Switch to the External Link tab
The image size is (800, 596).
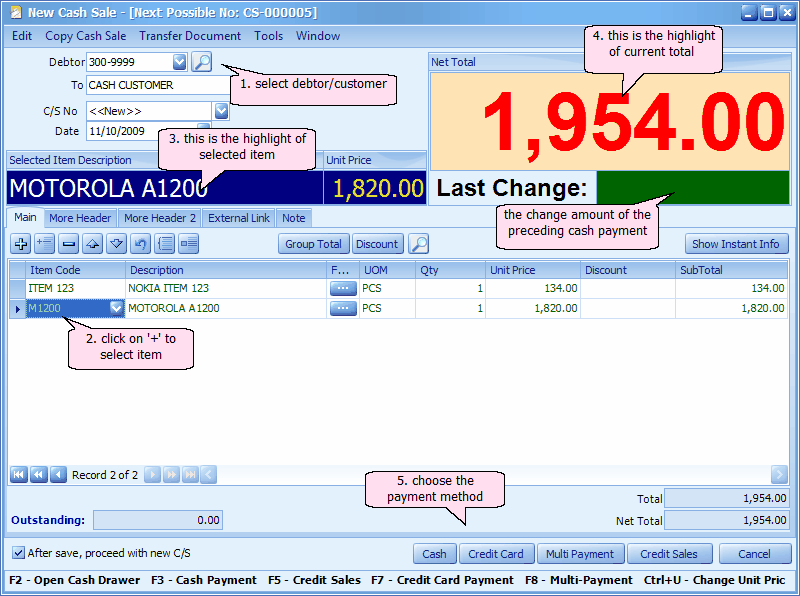[x=239, y=218]
